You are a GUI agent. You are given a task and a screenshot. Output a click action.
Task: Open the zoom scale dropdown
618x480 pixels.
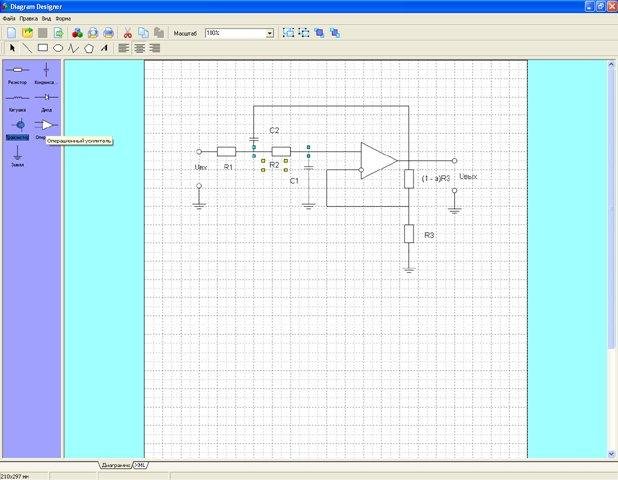click(269, 33)
